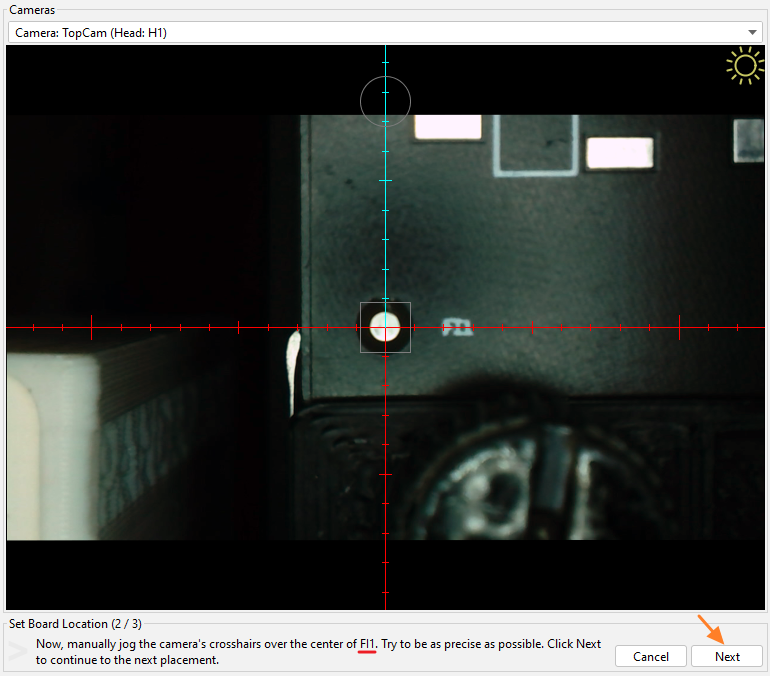Click the Cameras panel heading
The width and height of the screenshot is (770, 676).
pos(32,9)
